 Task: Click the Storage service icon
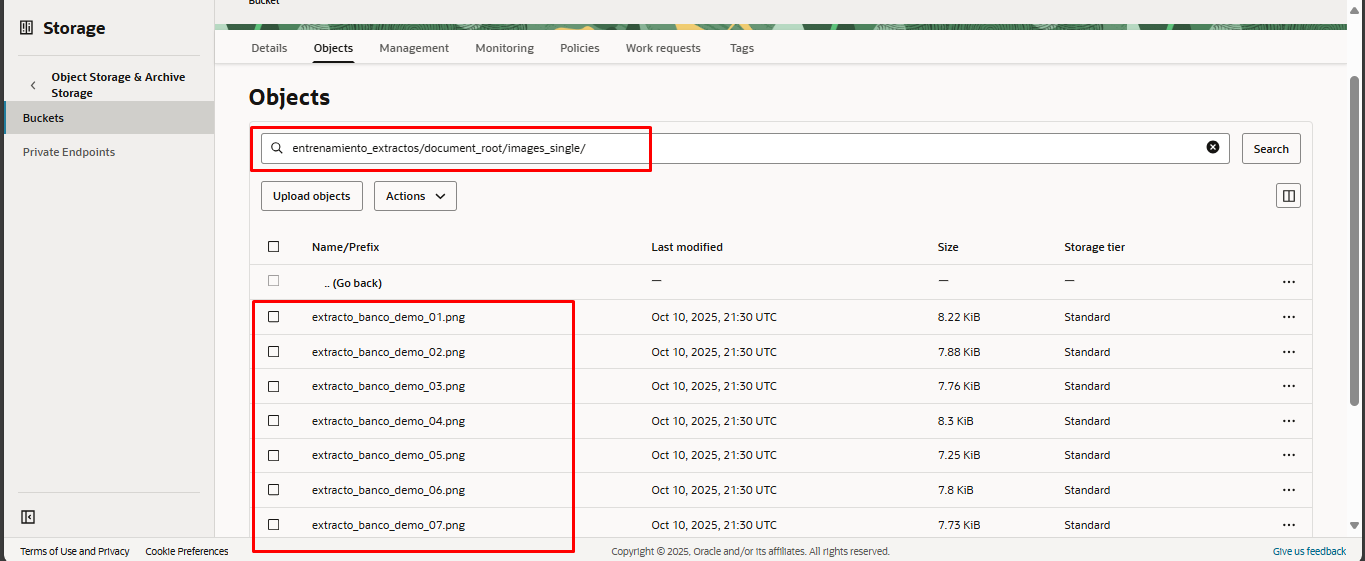pyautogui.click(x=27, y=28)
